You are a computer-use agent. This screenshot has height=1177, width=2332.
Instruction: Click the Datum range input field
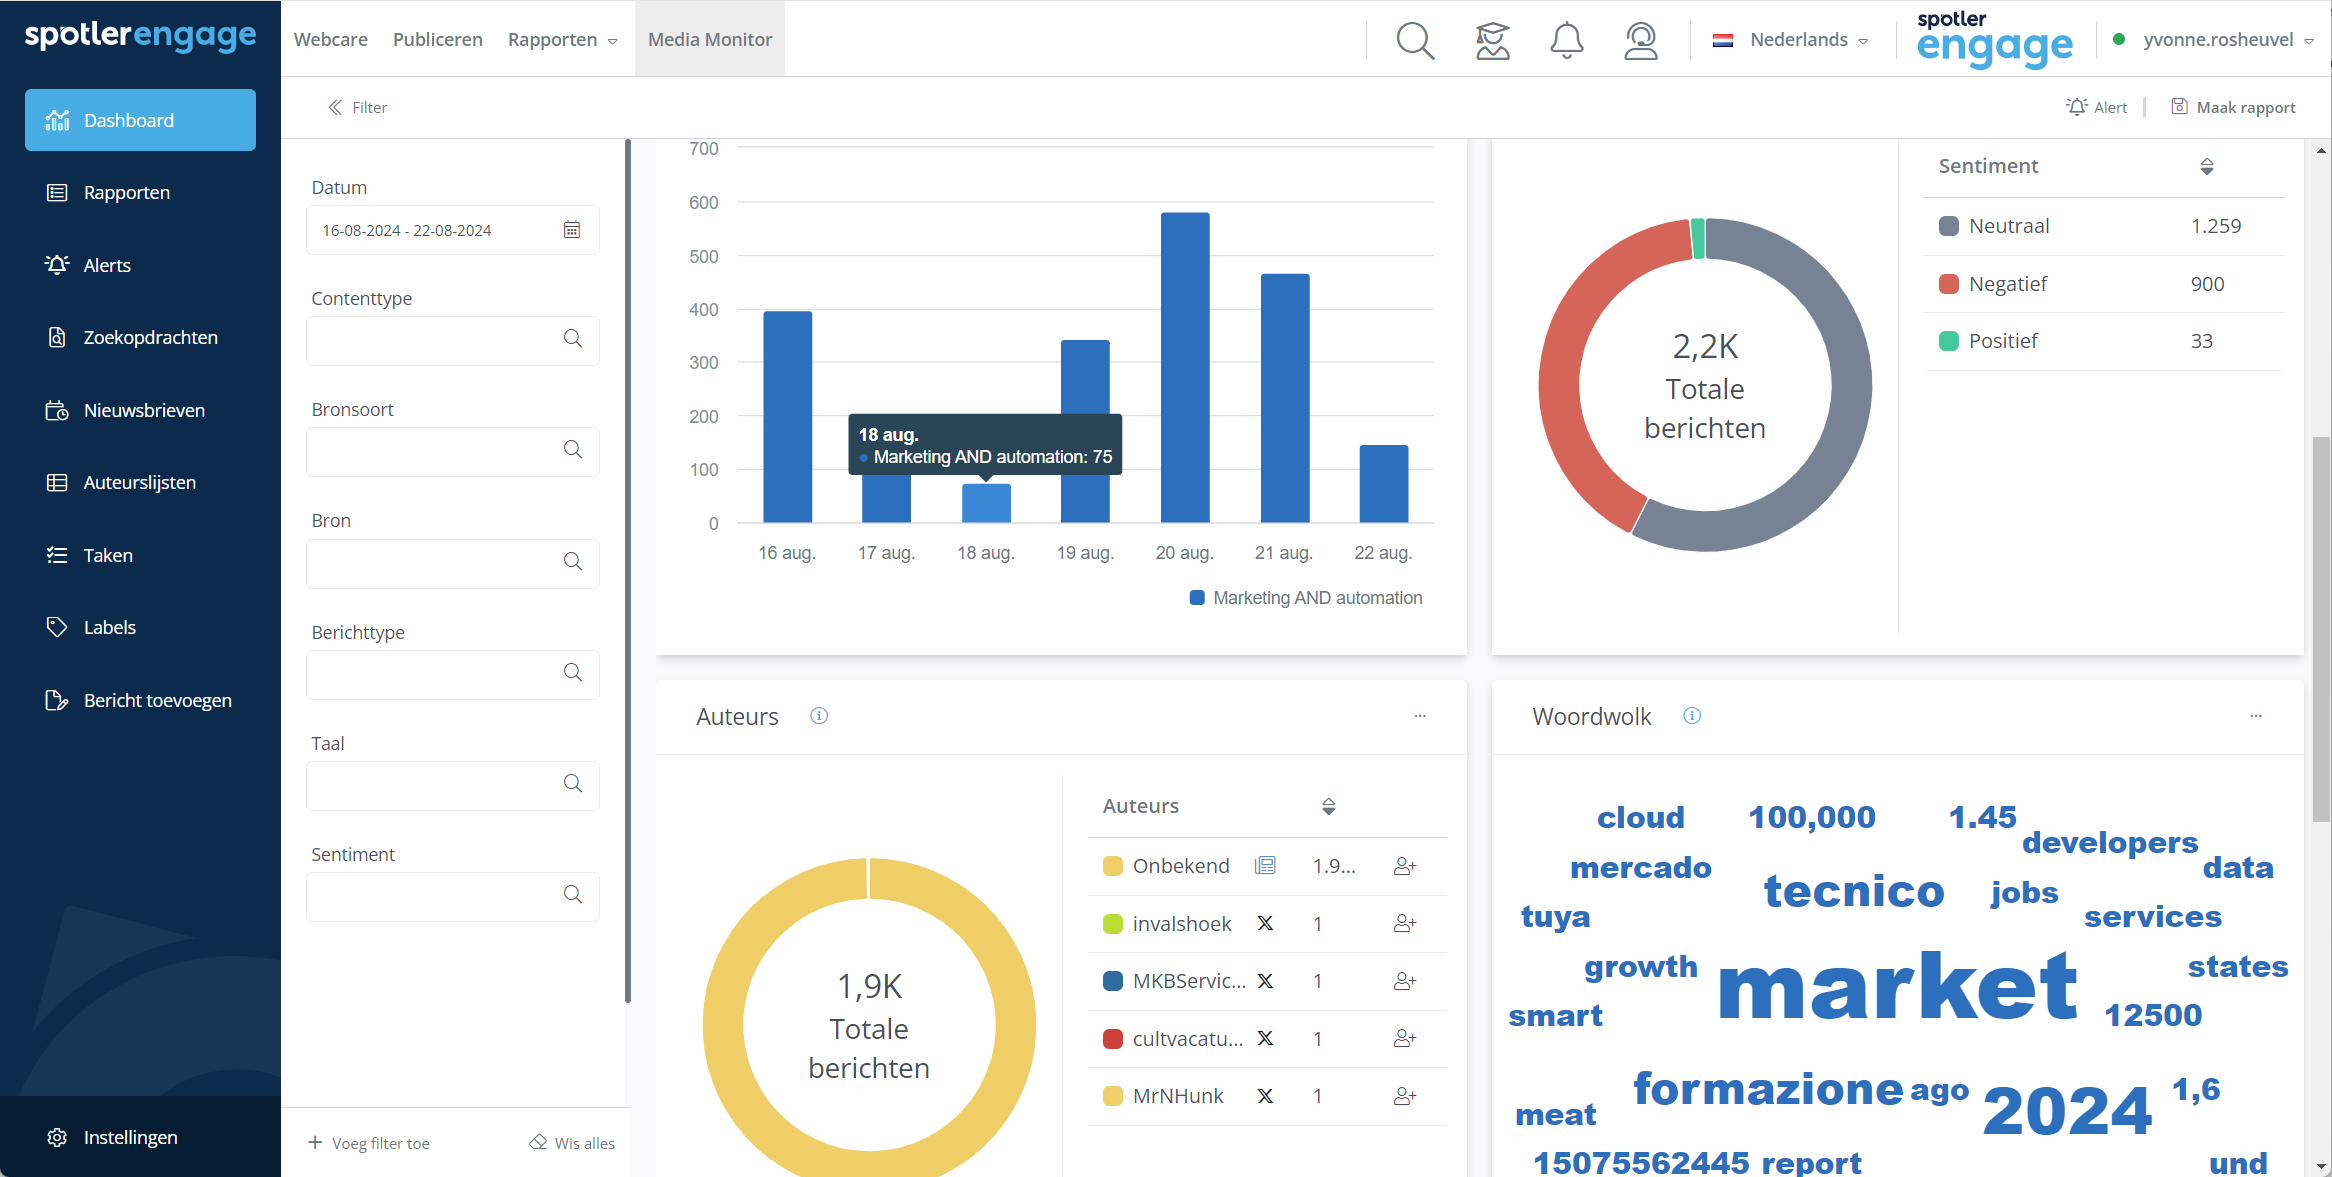pyautogui.click(x=453, y=230)
